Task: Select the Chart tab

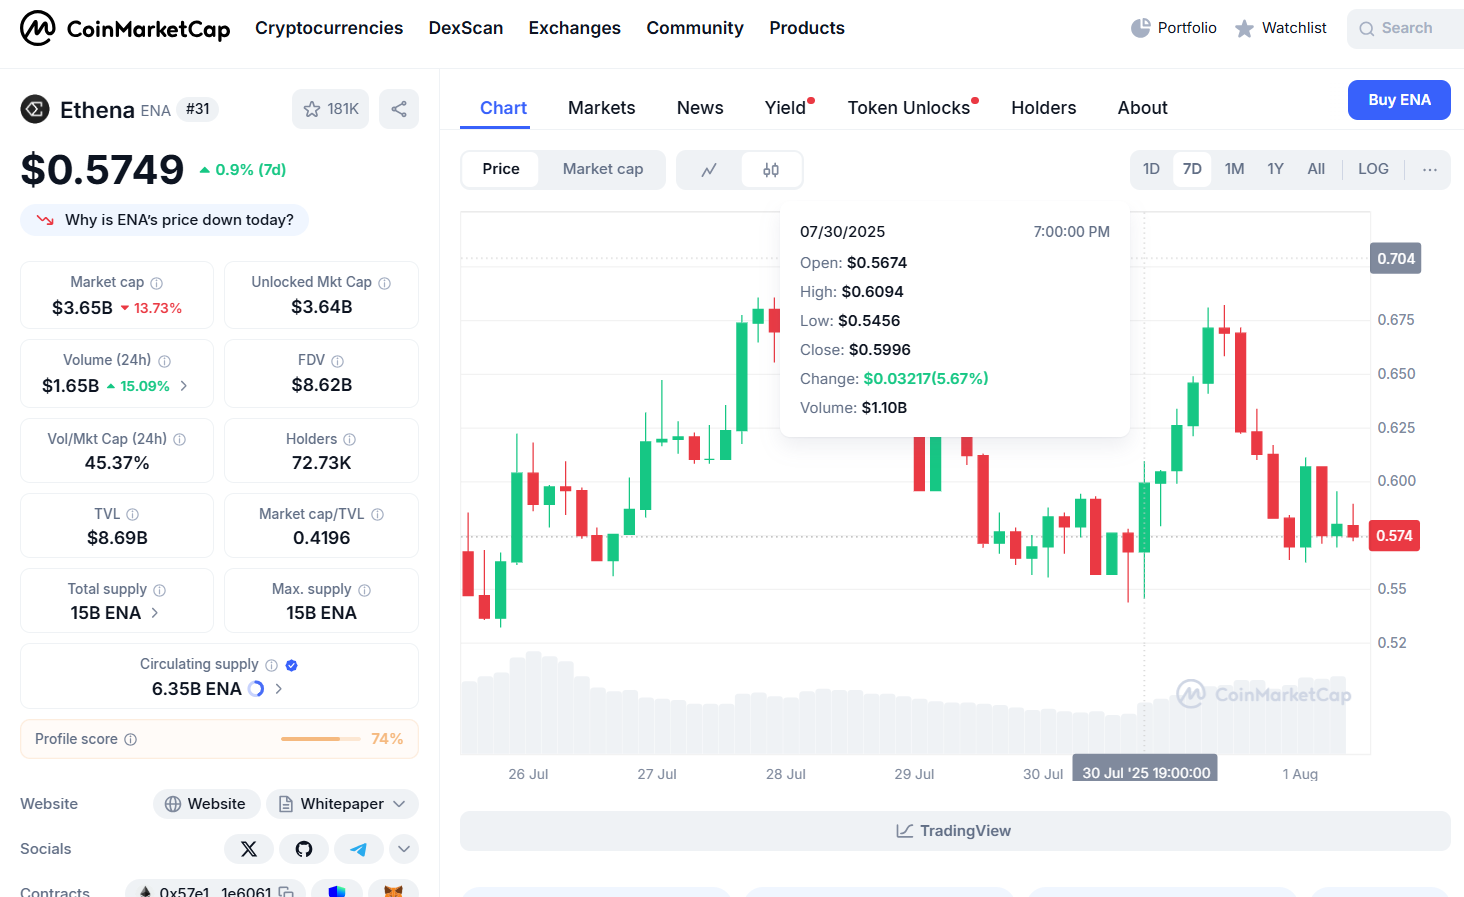Action: [503, 108]
